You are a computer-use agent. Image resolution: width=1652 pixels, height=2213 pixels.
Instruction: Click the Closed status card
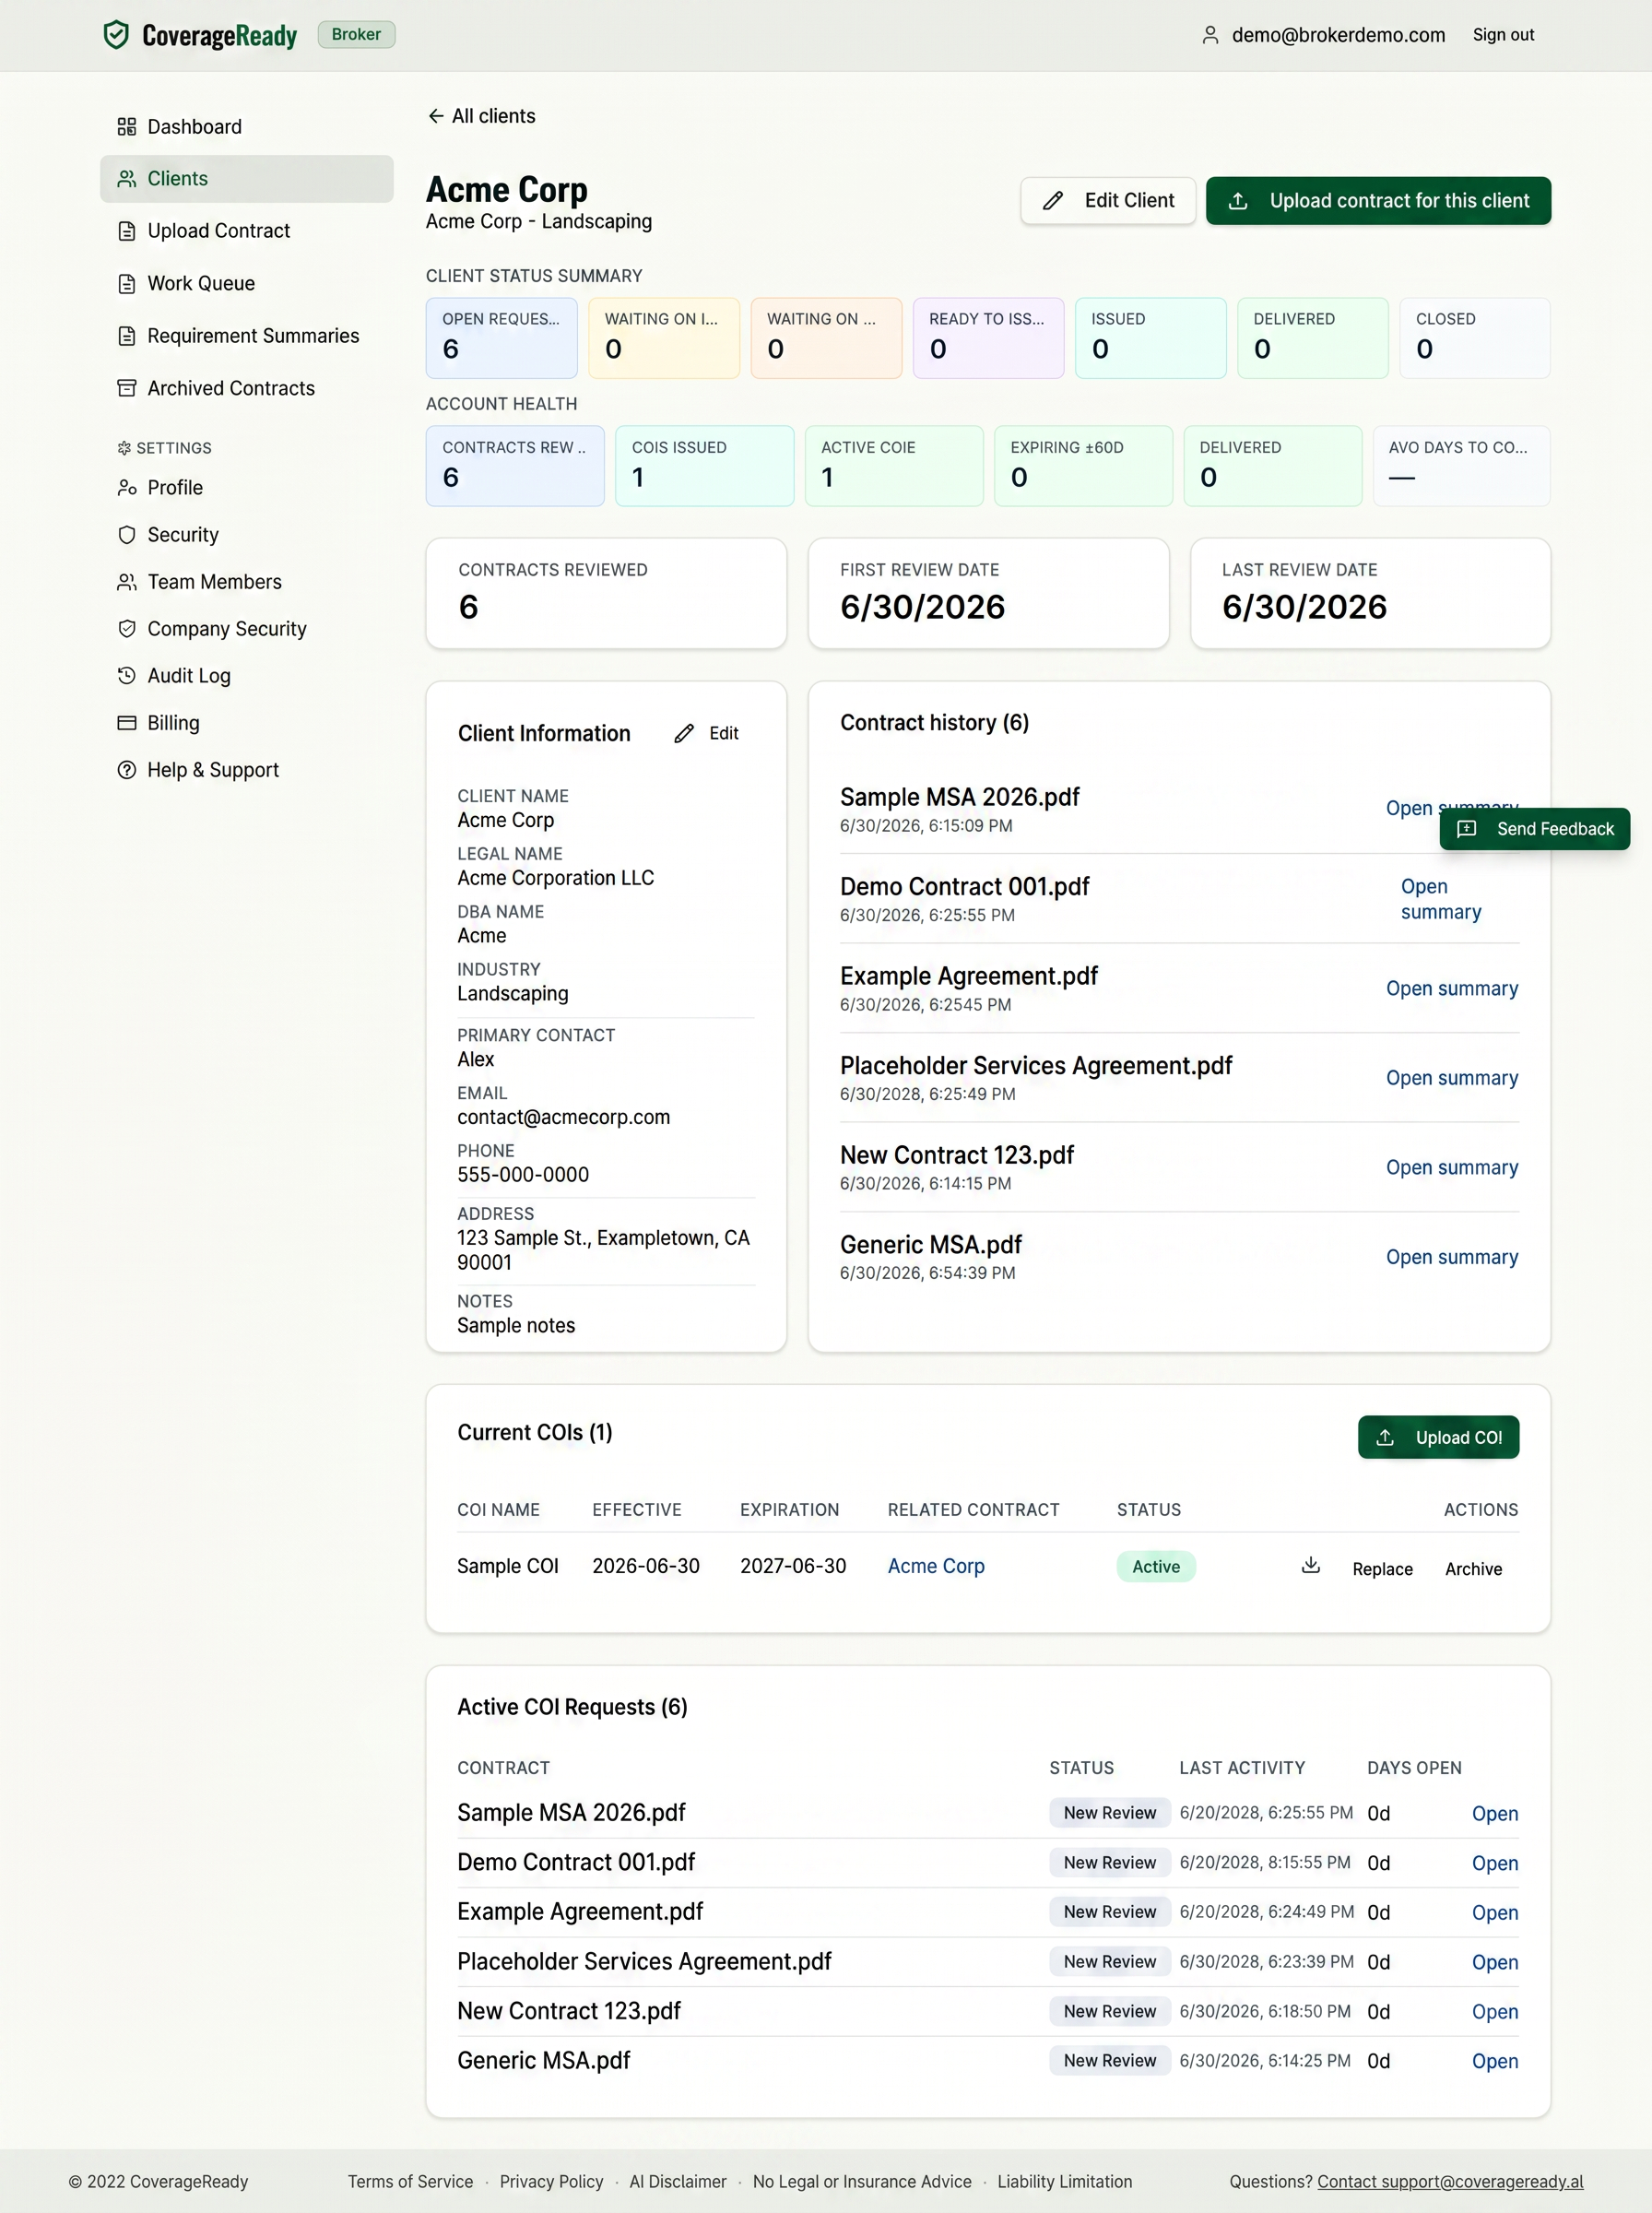(x=1474, y=338)
